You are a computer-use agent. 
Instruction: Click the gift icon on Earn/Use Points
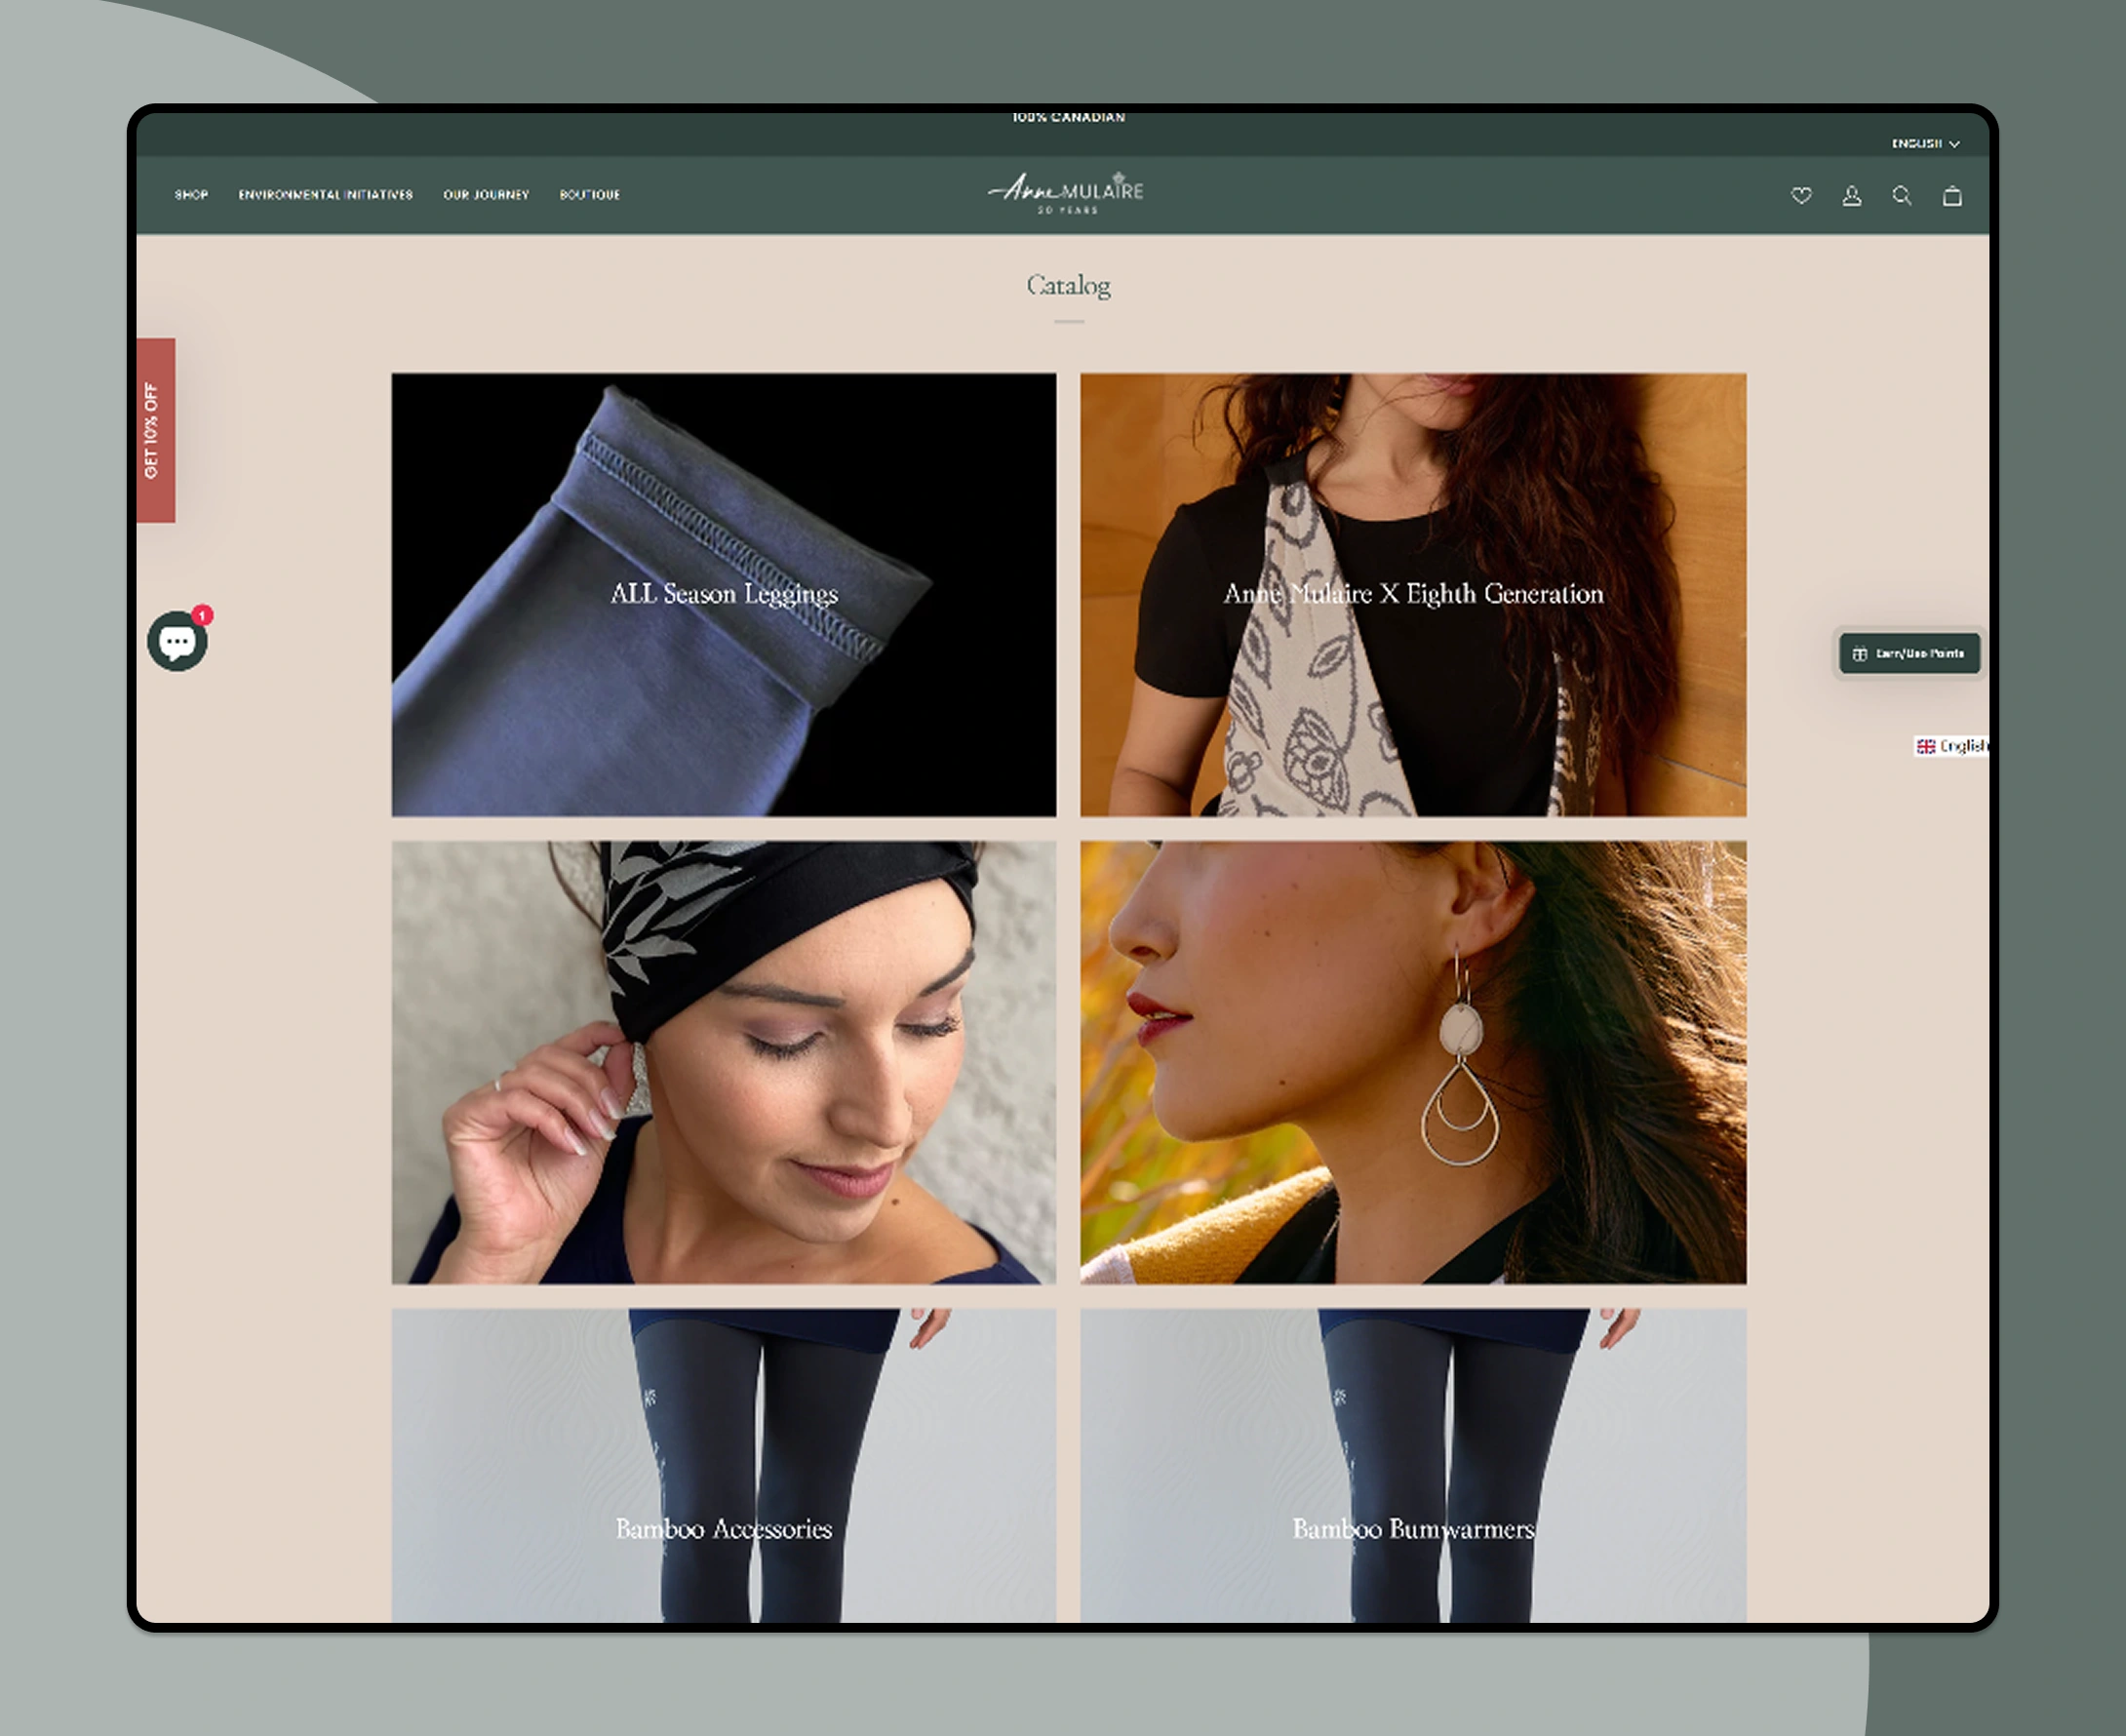point(1859,654)
